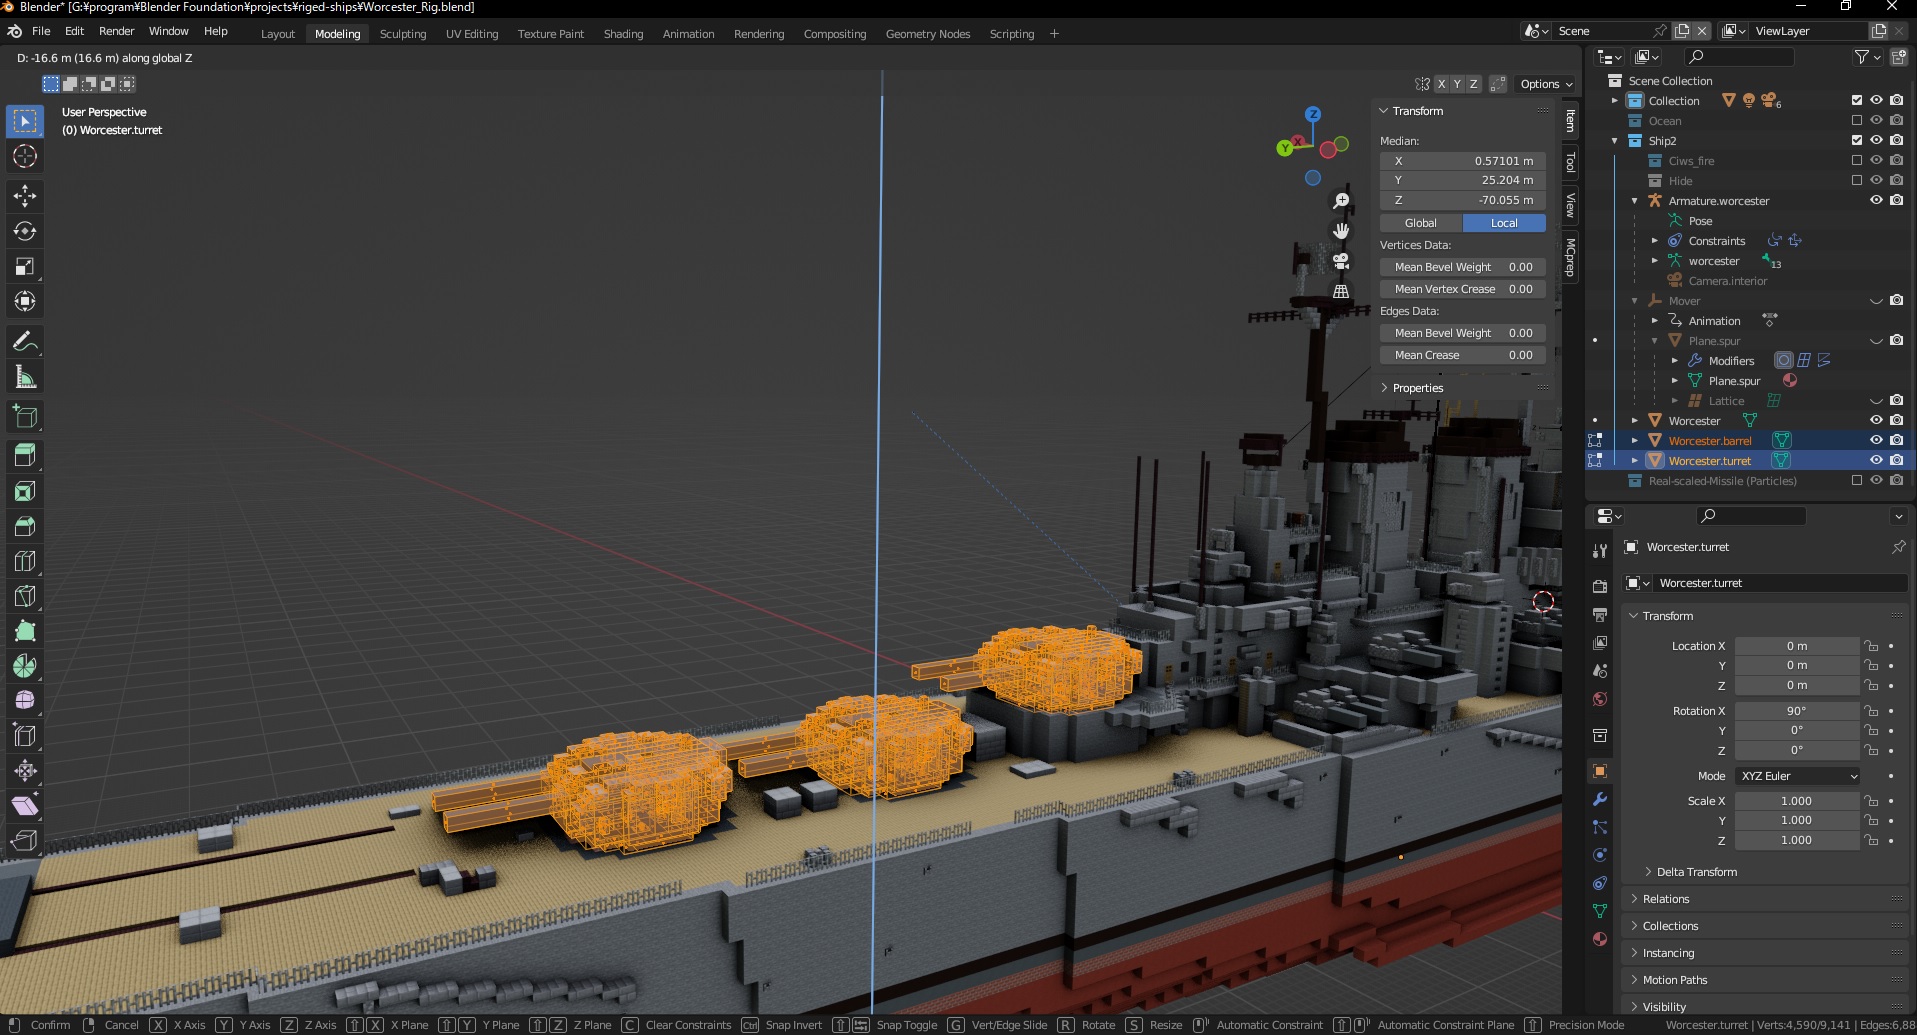Pick the Poly Build tool
Viewport: 1917px width, 1035px height.
[x=25, y=631]
